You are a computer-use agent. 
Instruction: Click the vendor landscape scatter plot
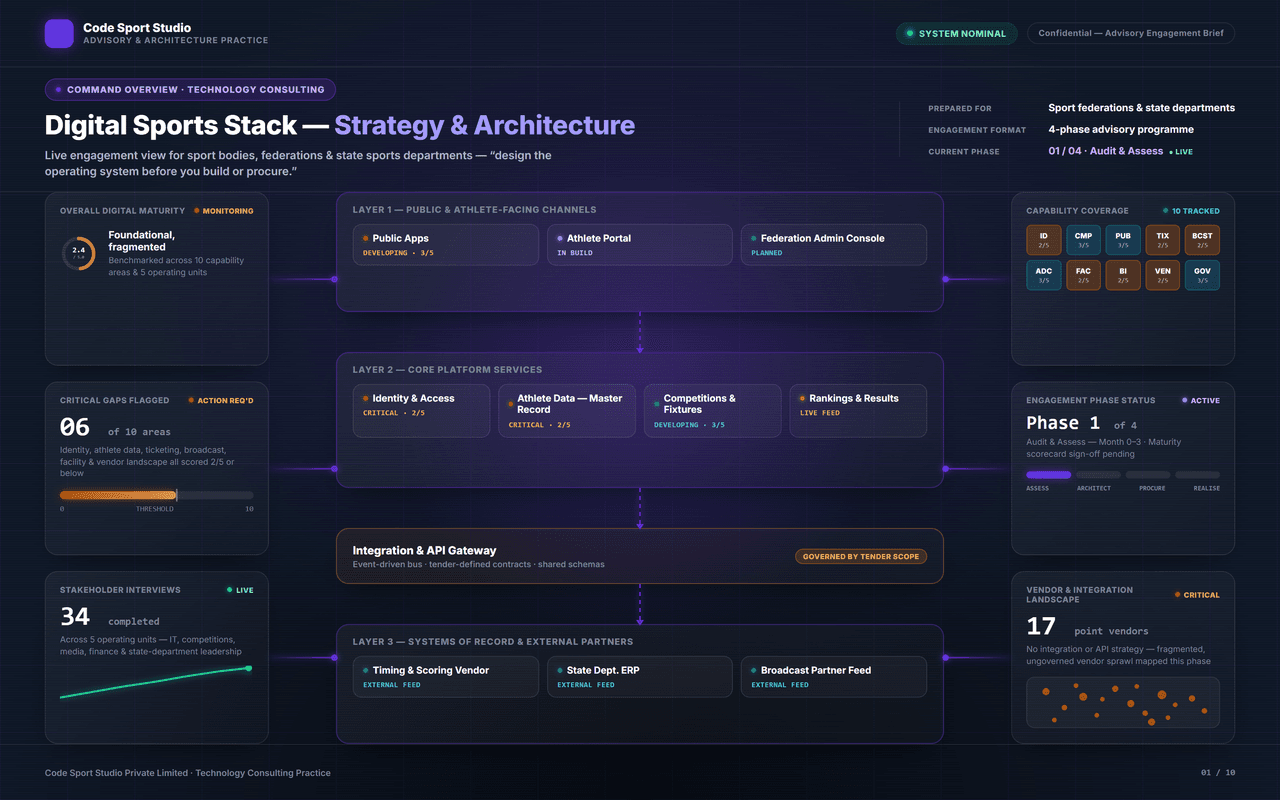(x=1123, y=702)
